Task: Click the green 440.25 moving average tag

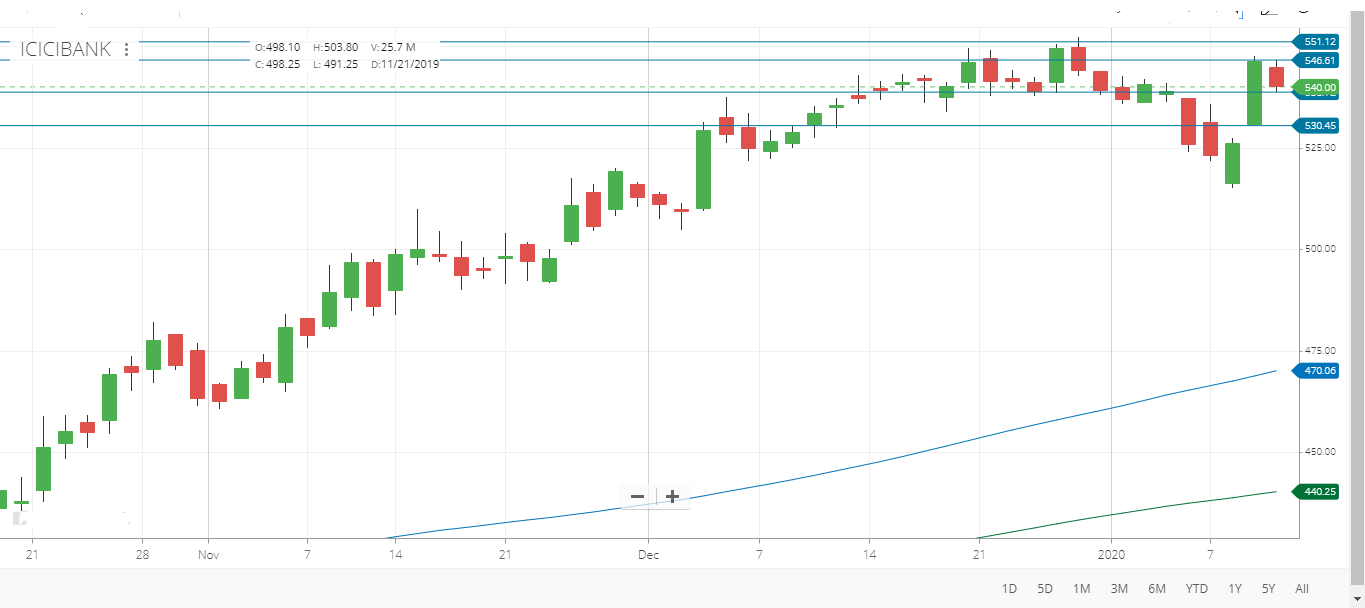Action: [x=1320, y=492]
